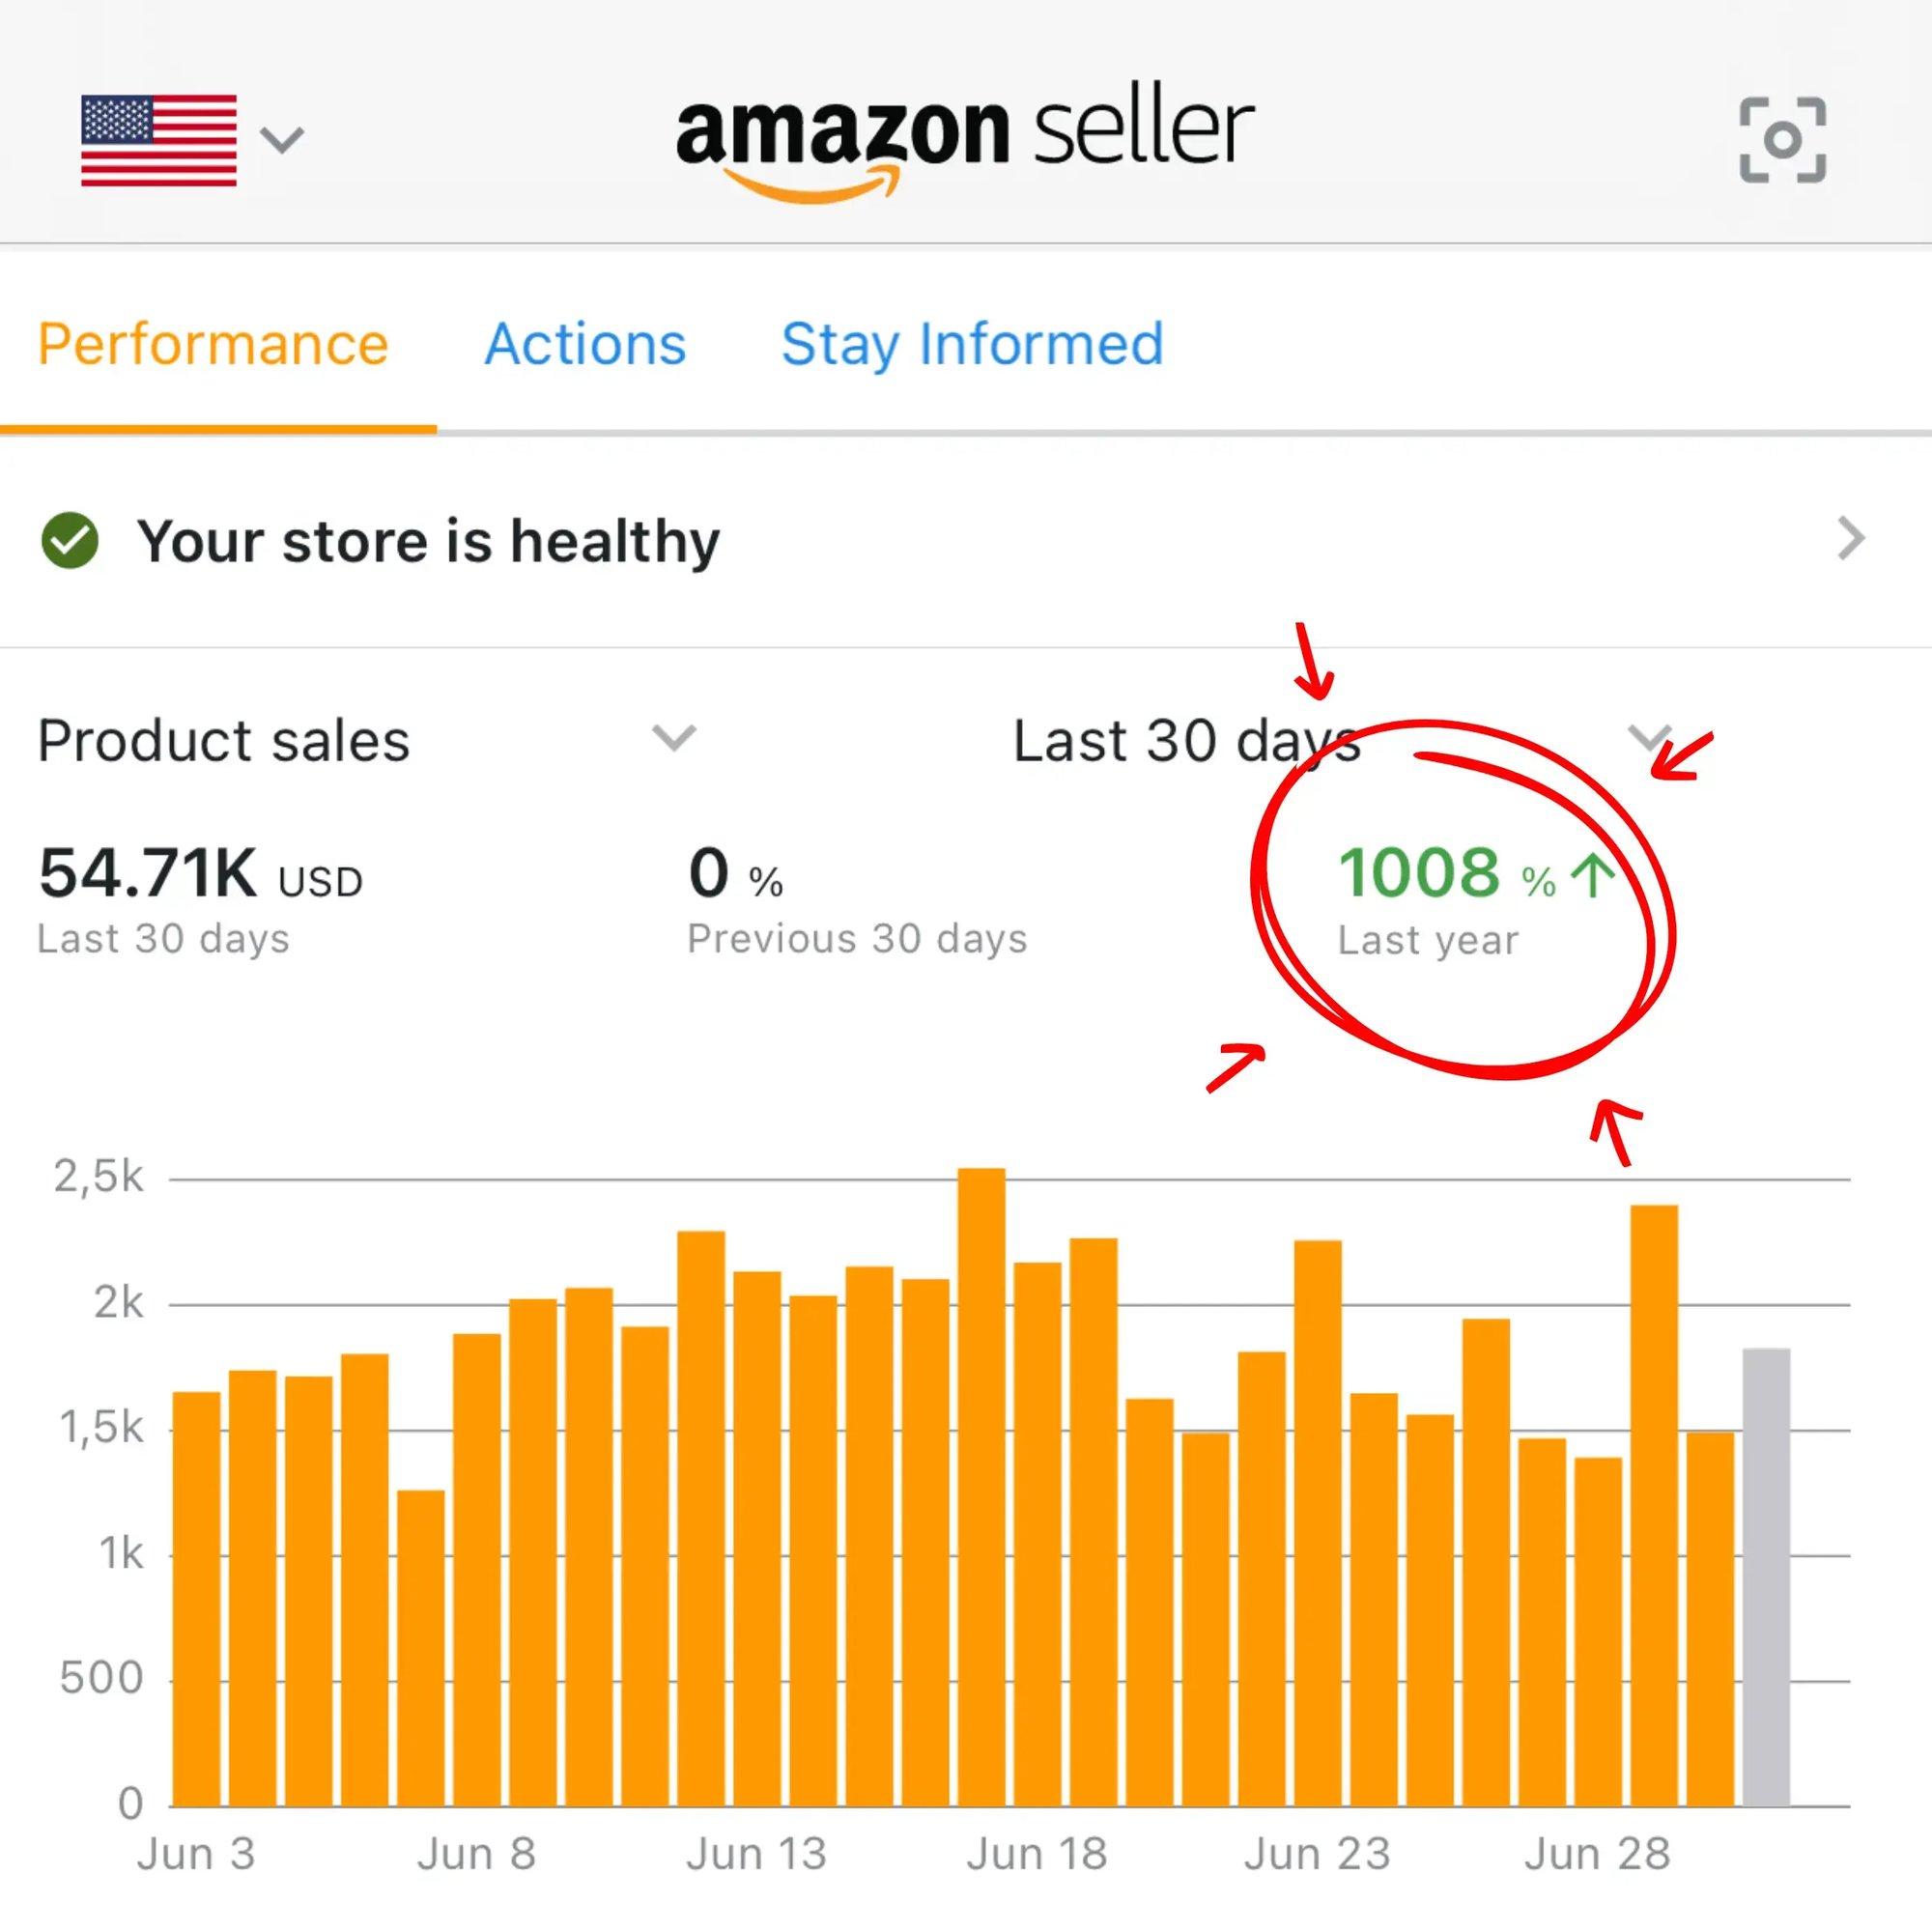This screenshot has height=1932, width=1932.
Task: Click the green store health checkmark icon
Action: tap(70, 541)
